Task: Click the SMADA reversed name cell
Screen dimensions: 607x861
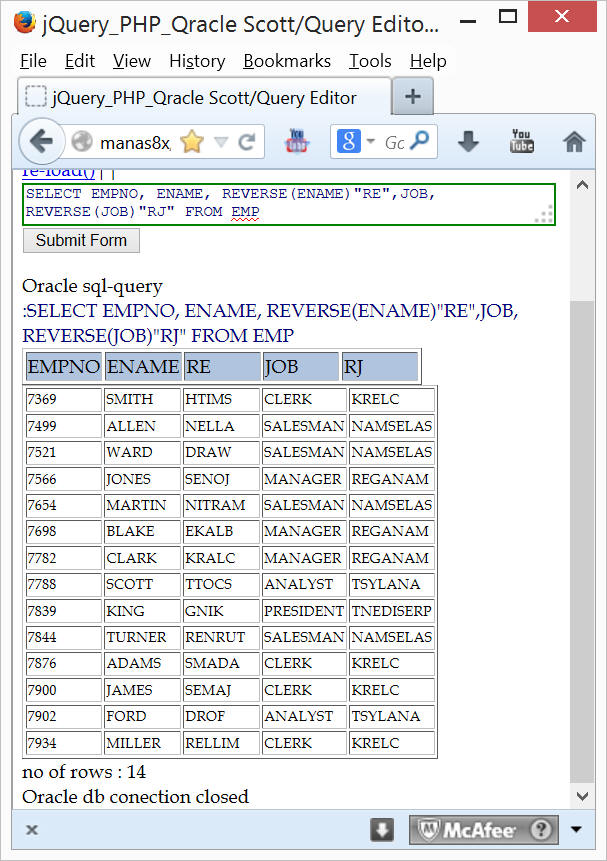Action: [x=221, y=663]
